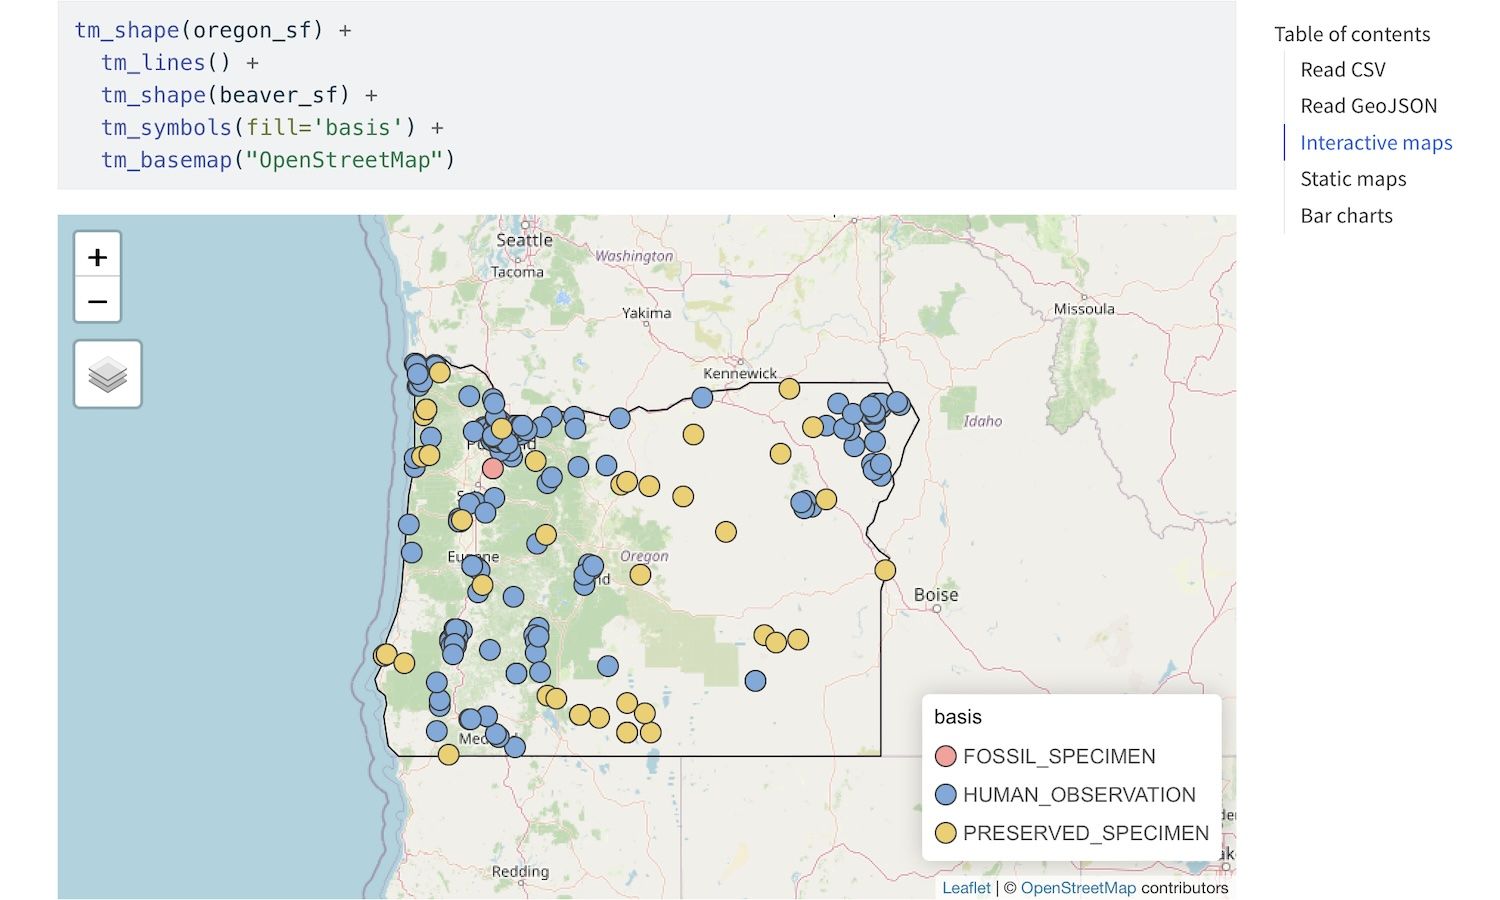The width and height of the screenshot is (1500, 900).
Task: Click the map zoom in plus button
Action: coord(97,257)
